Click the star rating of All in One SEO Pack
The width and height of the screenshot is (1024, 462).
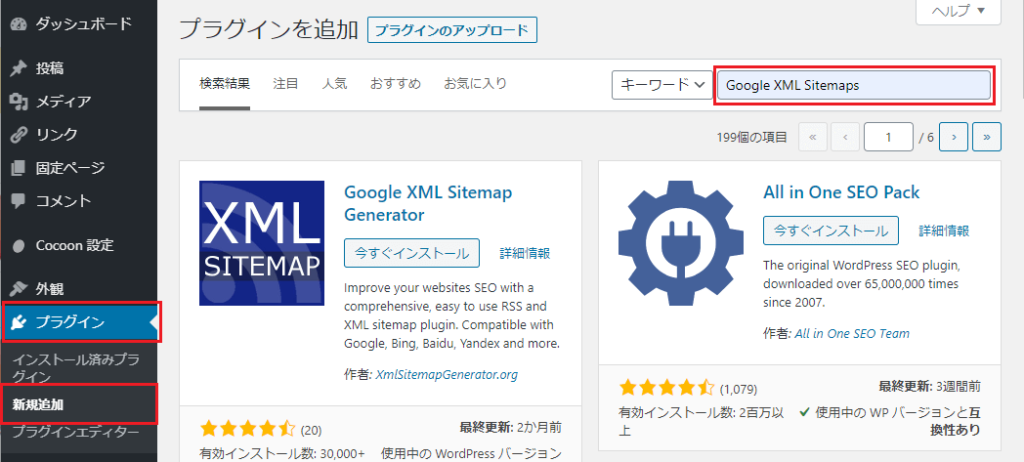click(667, 388)
